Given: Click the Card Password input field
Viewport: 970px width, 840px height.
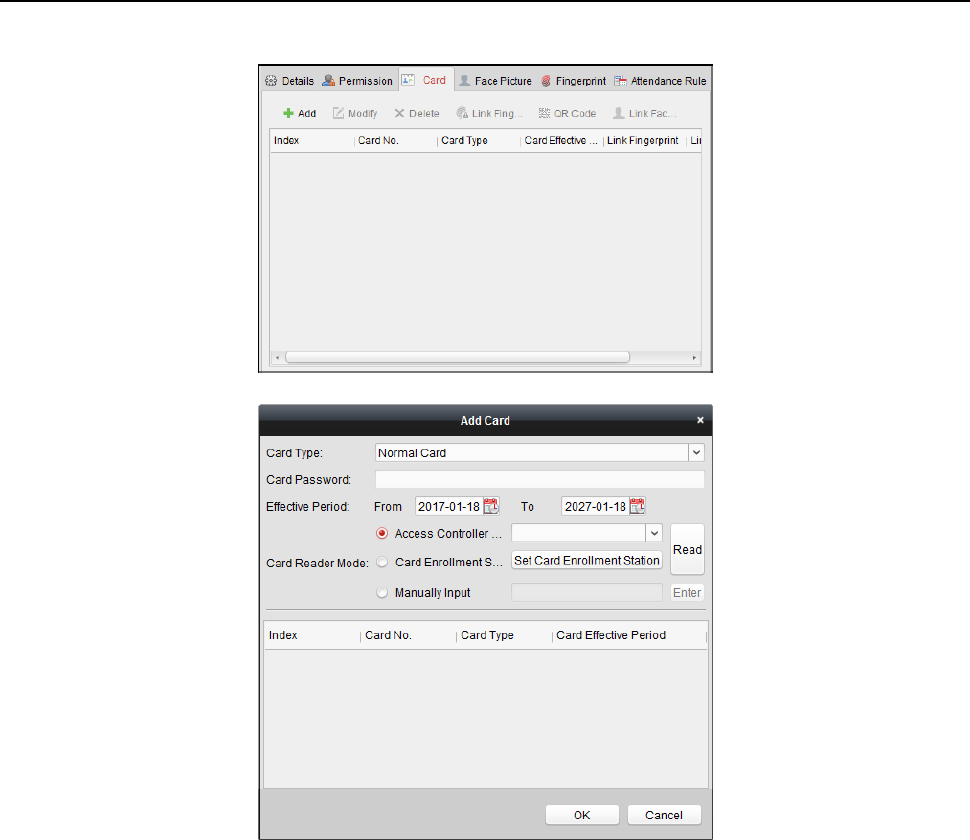Looking at the screenshot, I should pyautogui.click(x=539, y=479).
